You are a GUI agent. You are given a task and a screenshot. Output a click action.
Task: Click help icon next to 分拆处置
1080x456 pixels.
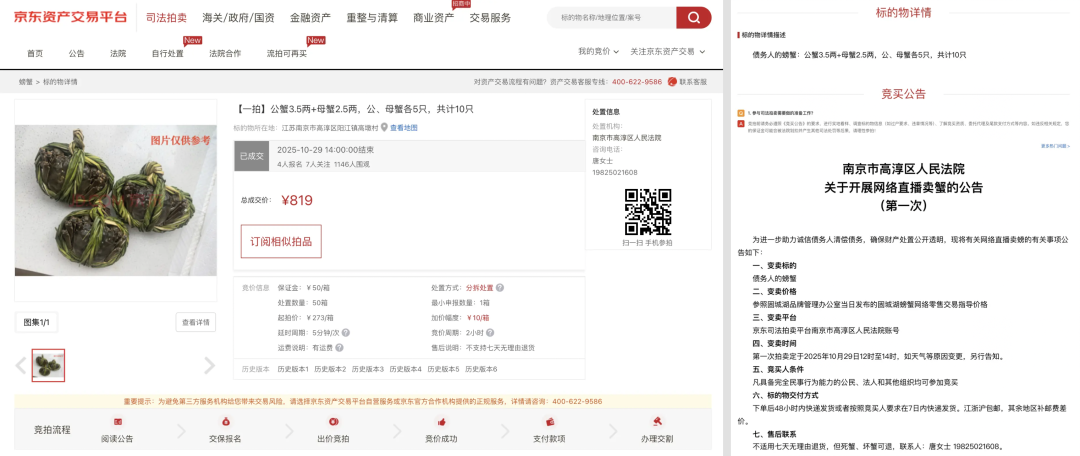(x=500, y=287)
